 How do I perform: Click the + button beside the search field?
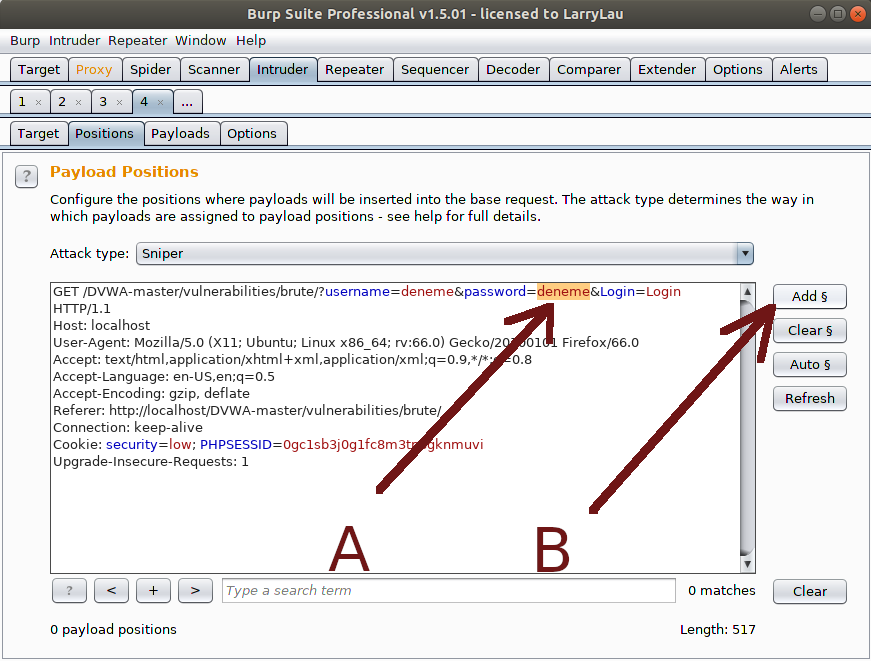(x=153, y=591)
